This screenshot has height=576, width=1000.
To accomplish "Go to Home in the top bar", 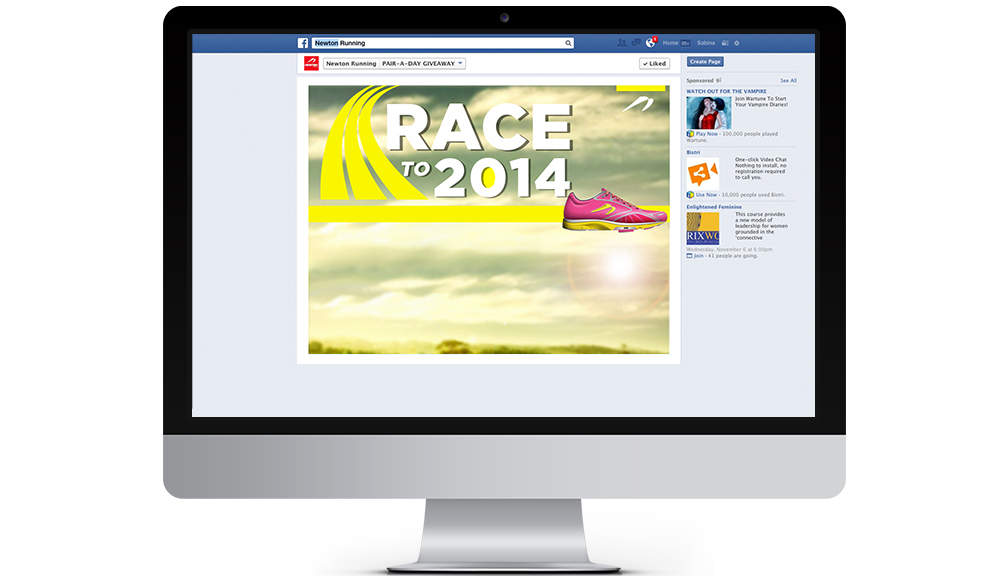I will point(670,43).
